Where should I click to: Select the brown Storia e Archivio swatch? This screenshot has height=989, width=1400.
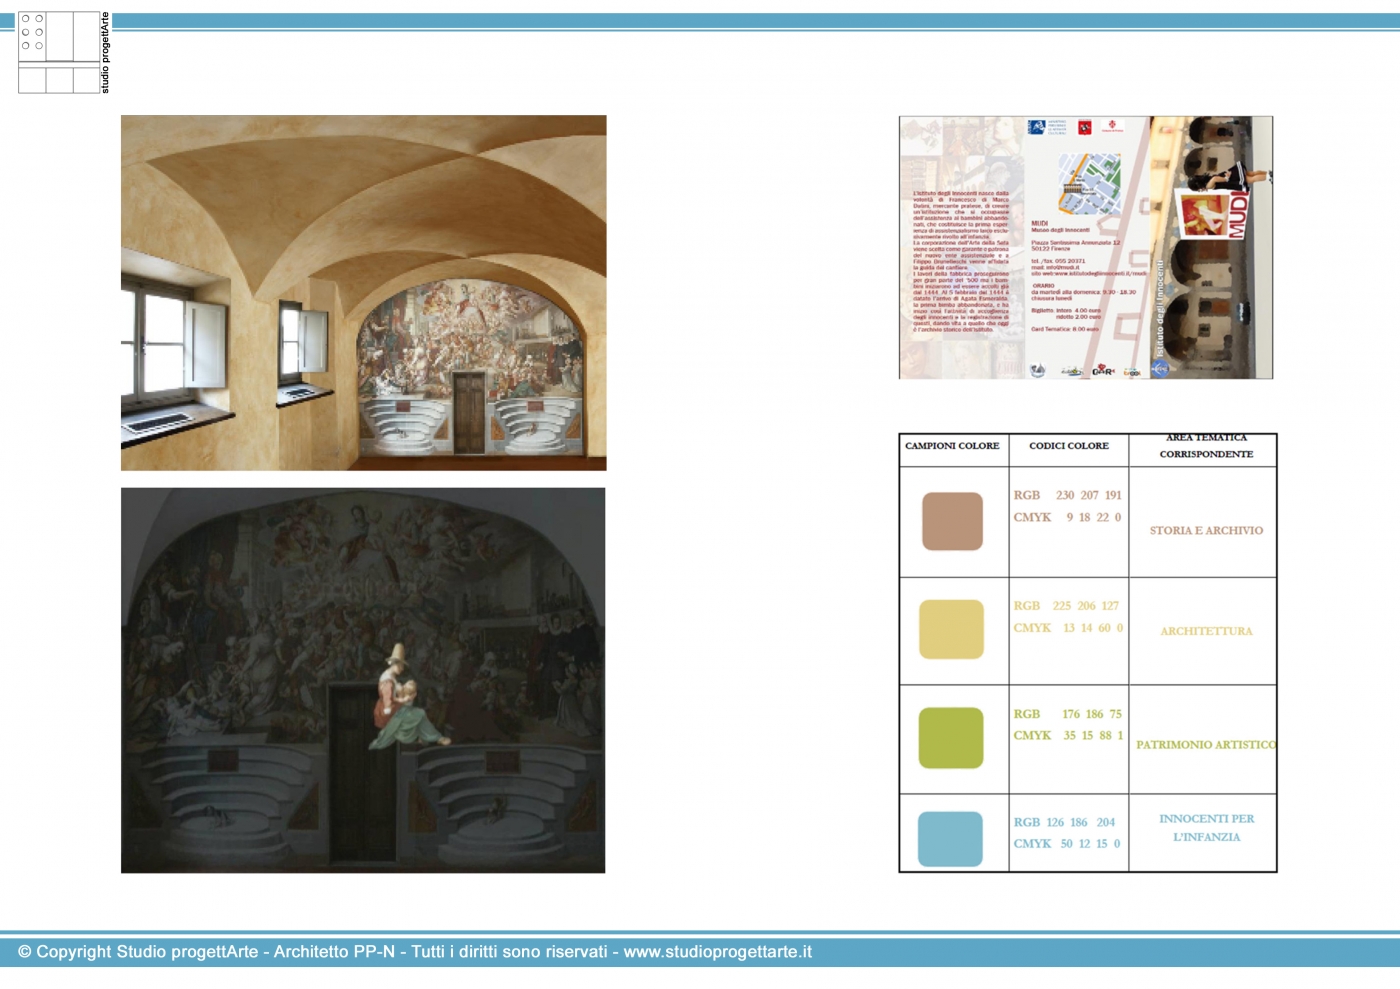[x=952, y=521]
